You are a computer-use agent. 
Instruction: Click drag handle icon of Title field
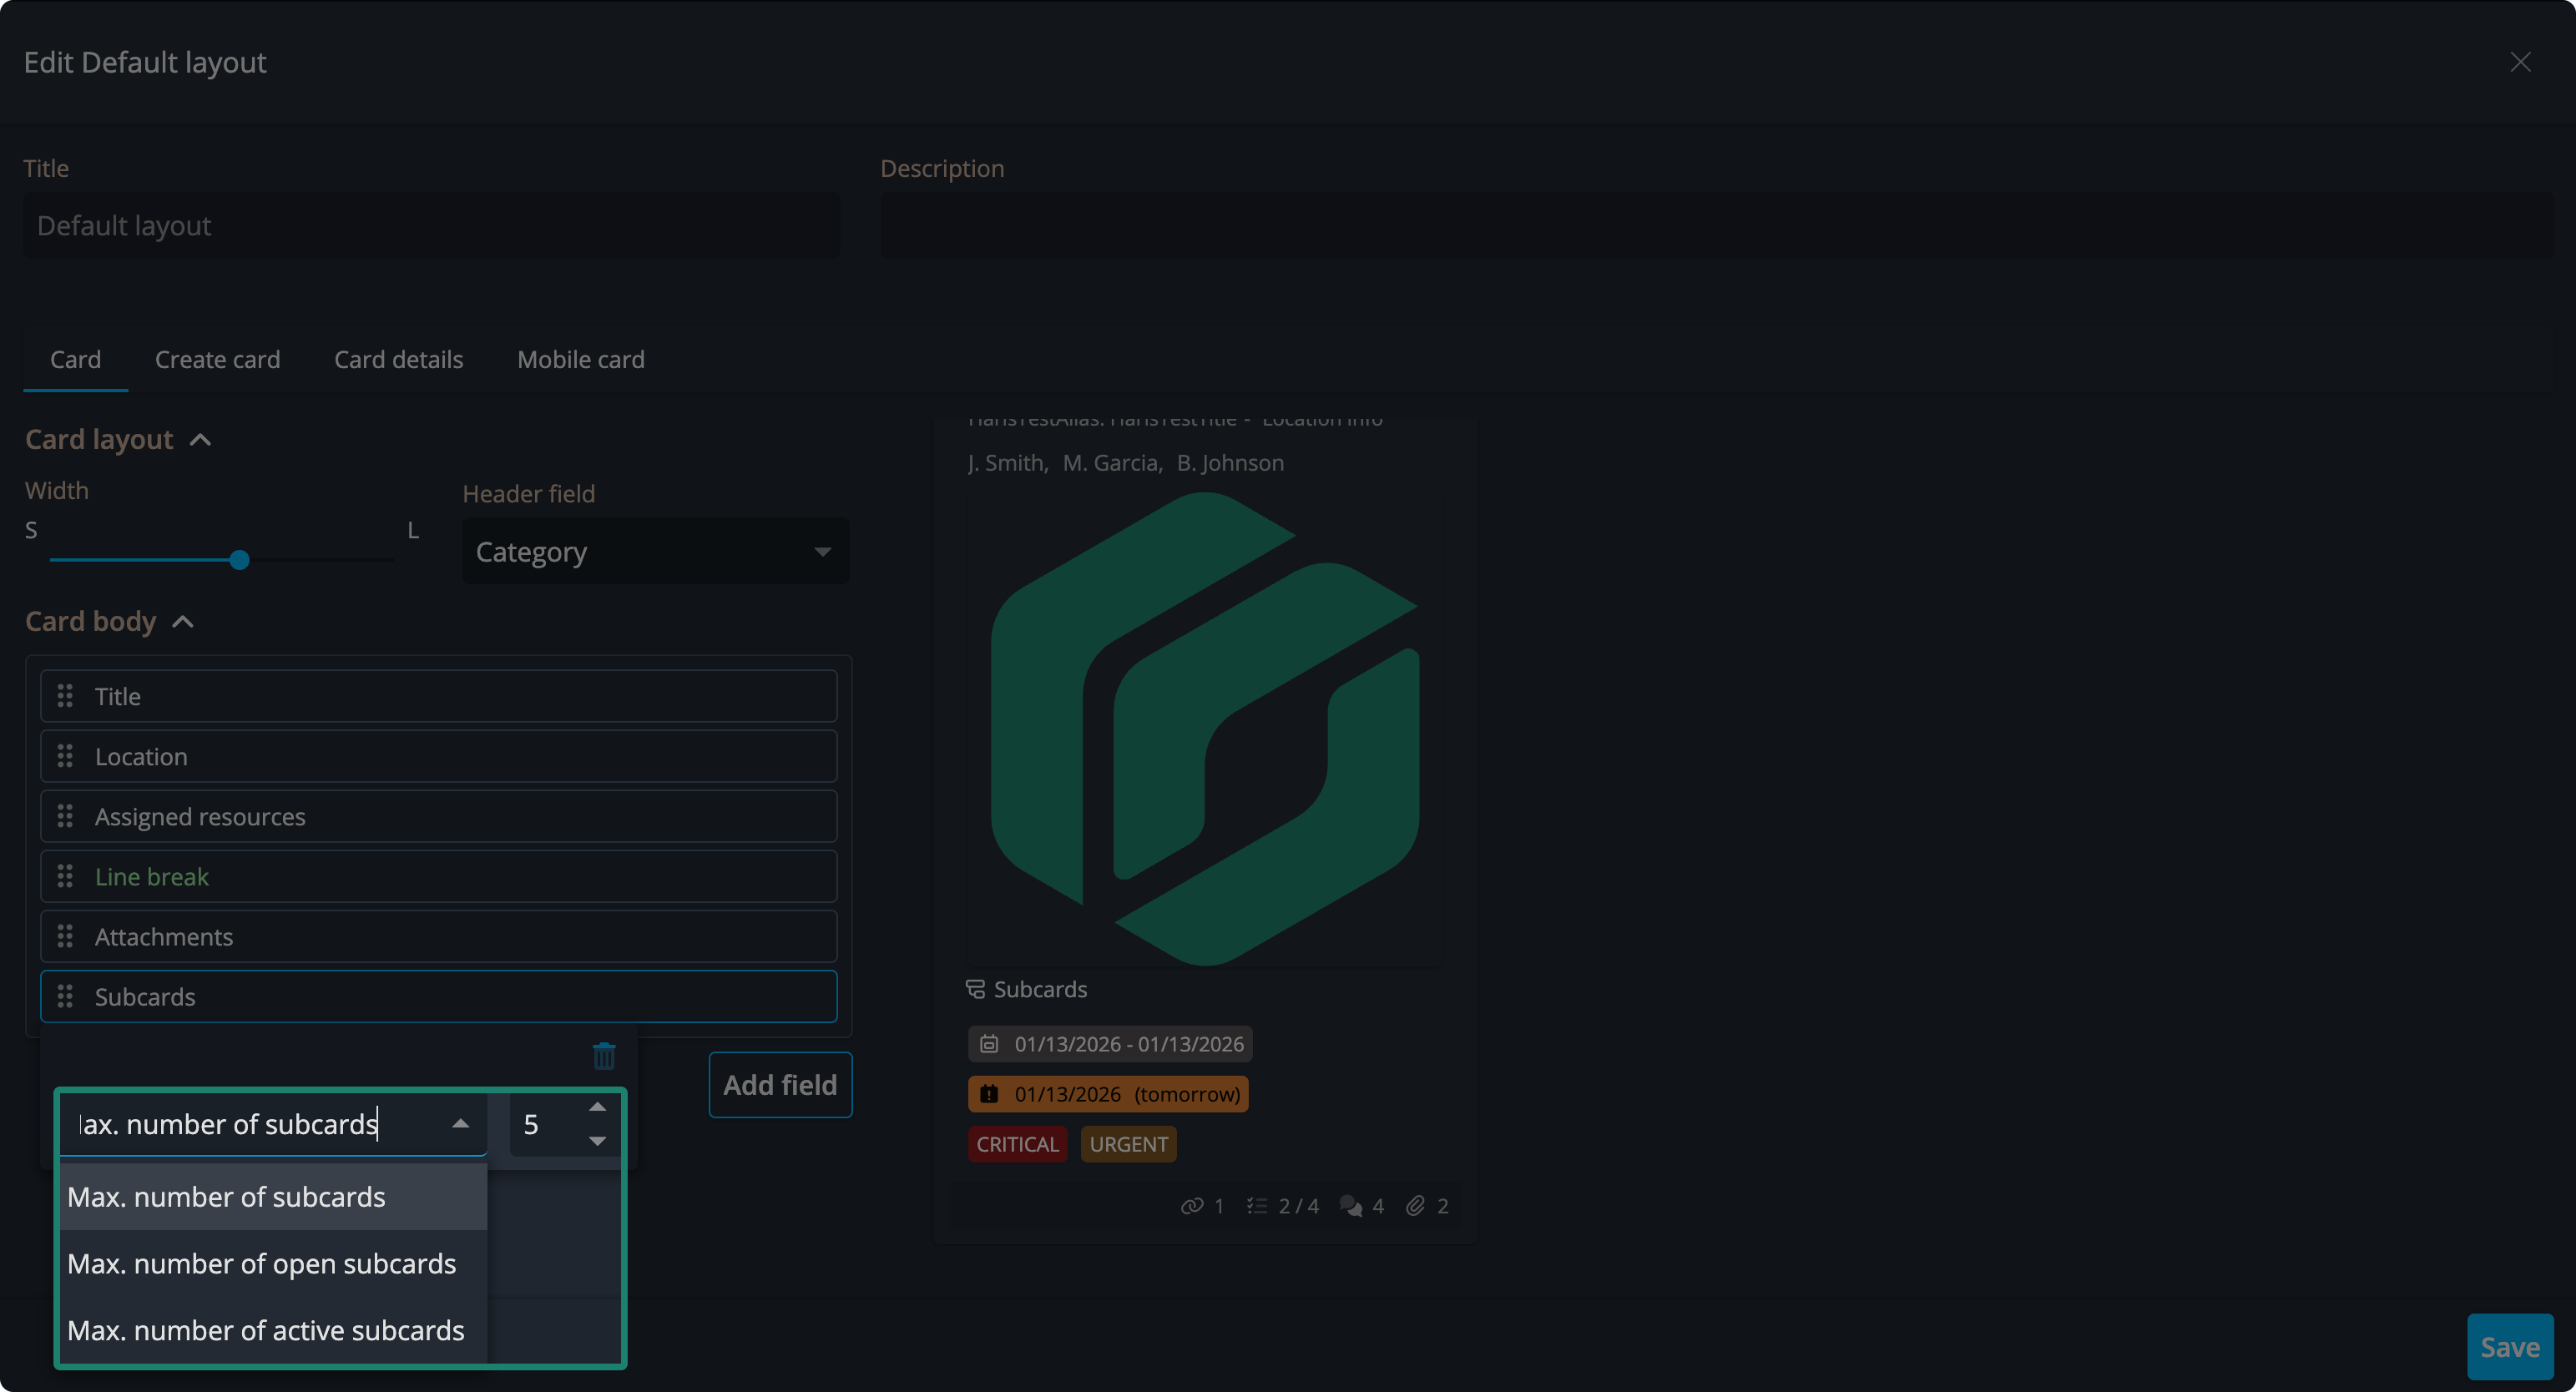(x=65, y=695)
